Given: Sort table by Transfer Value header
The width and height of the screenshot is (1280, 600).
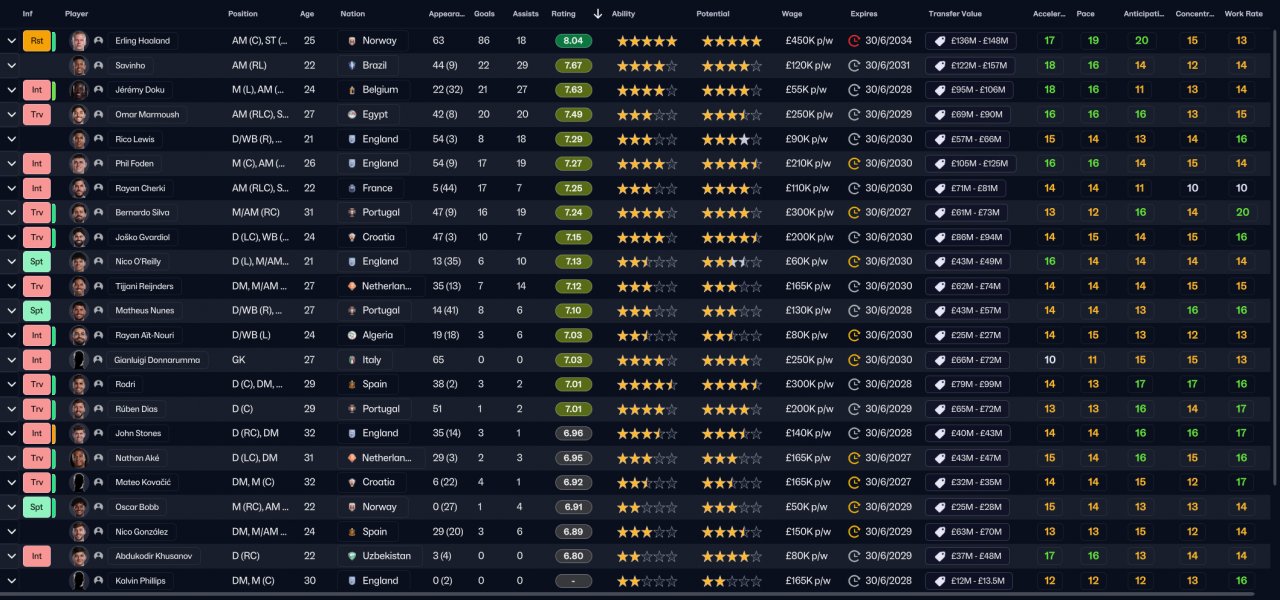Looking at the screenshot, I should [x=955, y=14].
